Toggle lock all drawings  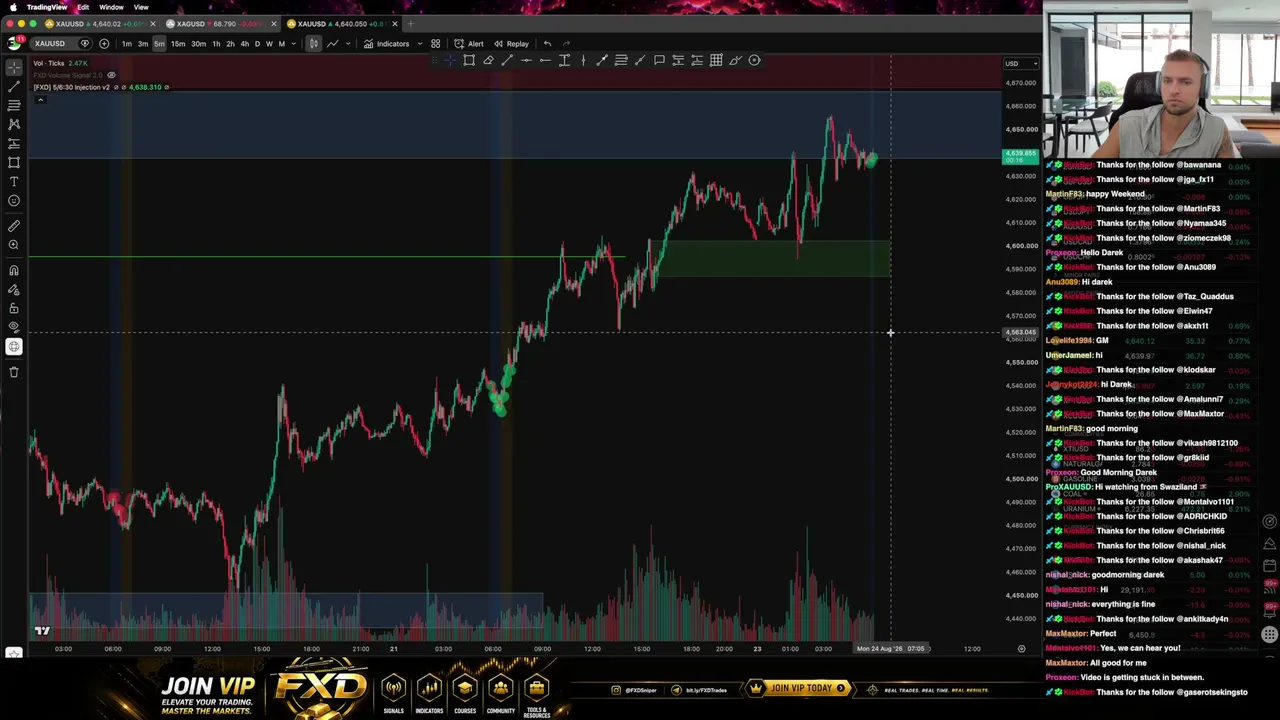click(x=14, y=308)
